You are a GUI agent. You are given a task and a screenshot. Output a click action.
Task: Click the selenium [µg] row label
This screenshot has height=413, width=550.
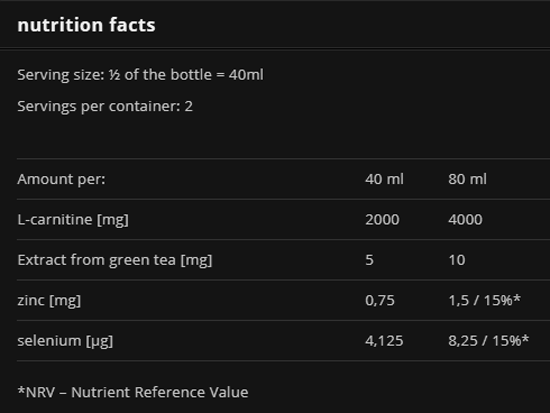tap(65, 341)
